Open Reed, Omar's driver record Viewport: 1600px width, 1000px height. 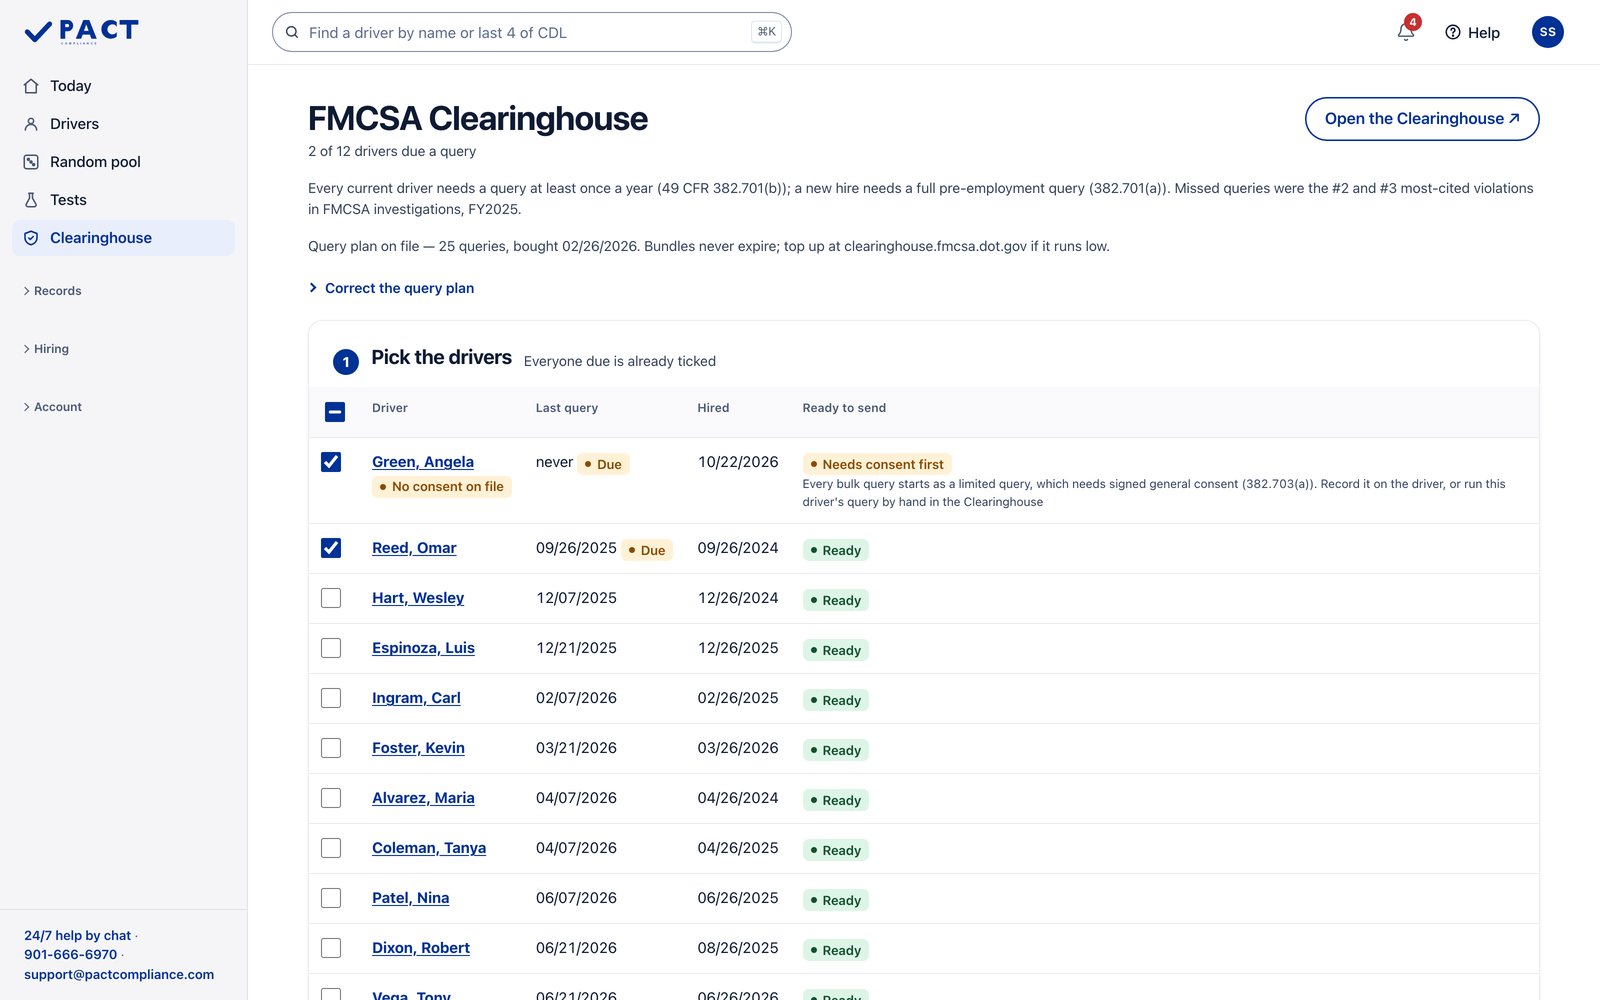coord(414,548)
